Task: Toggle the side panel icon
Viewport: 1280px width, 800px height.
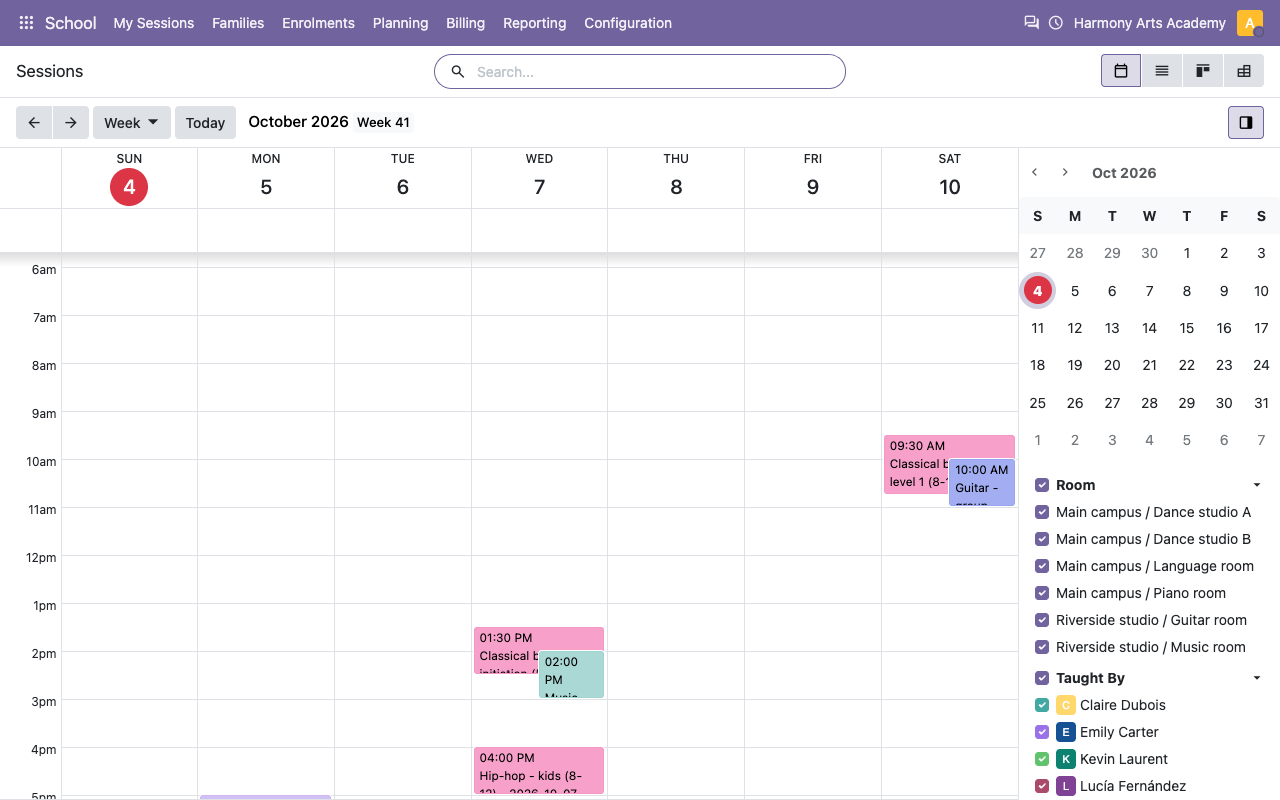Action: pos(1246,122)
